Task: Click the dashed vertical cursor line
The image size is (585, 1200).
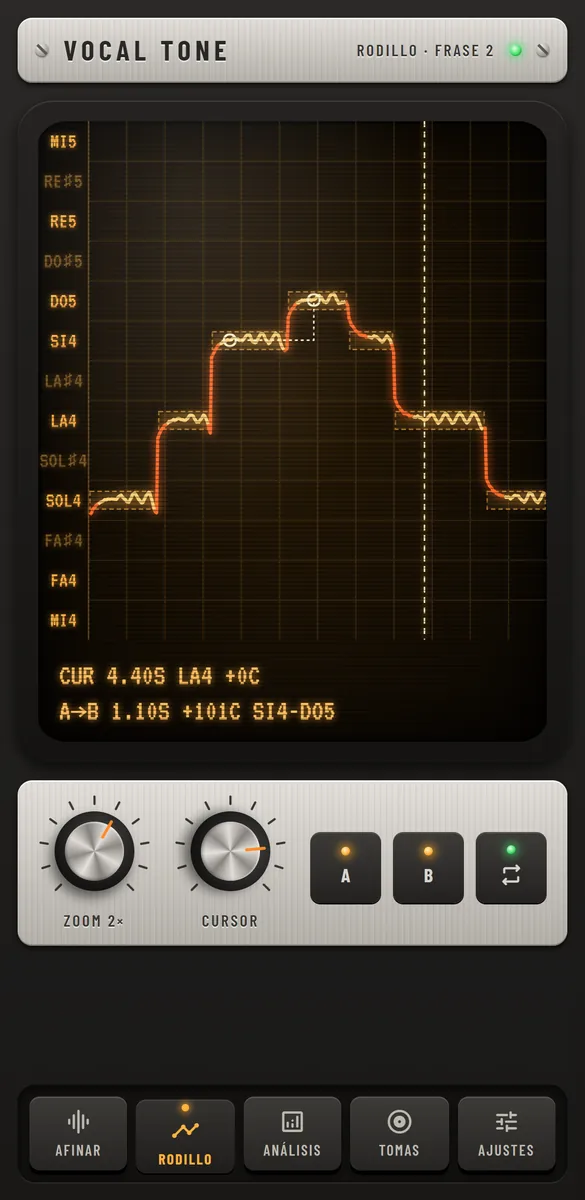Action: (424, 380)
